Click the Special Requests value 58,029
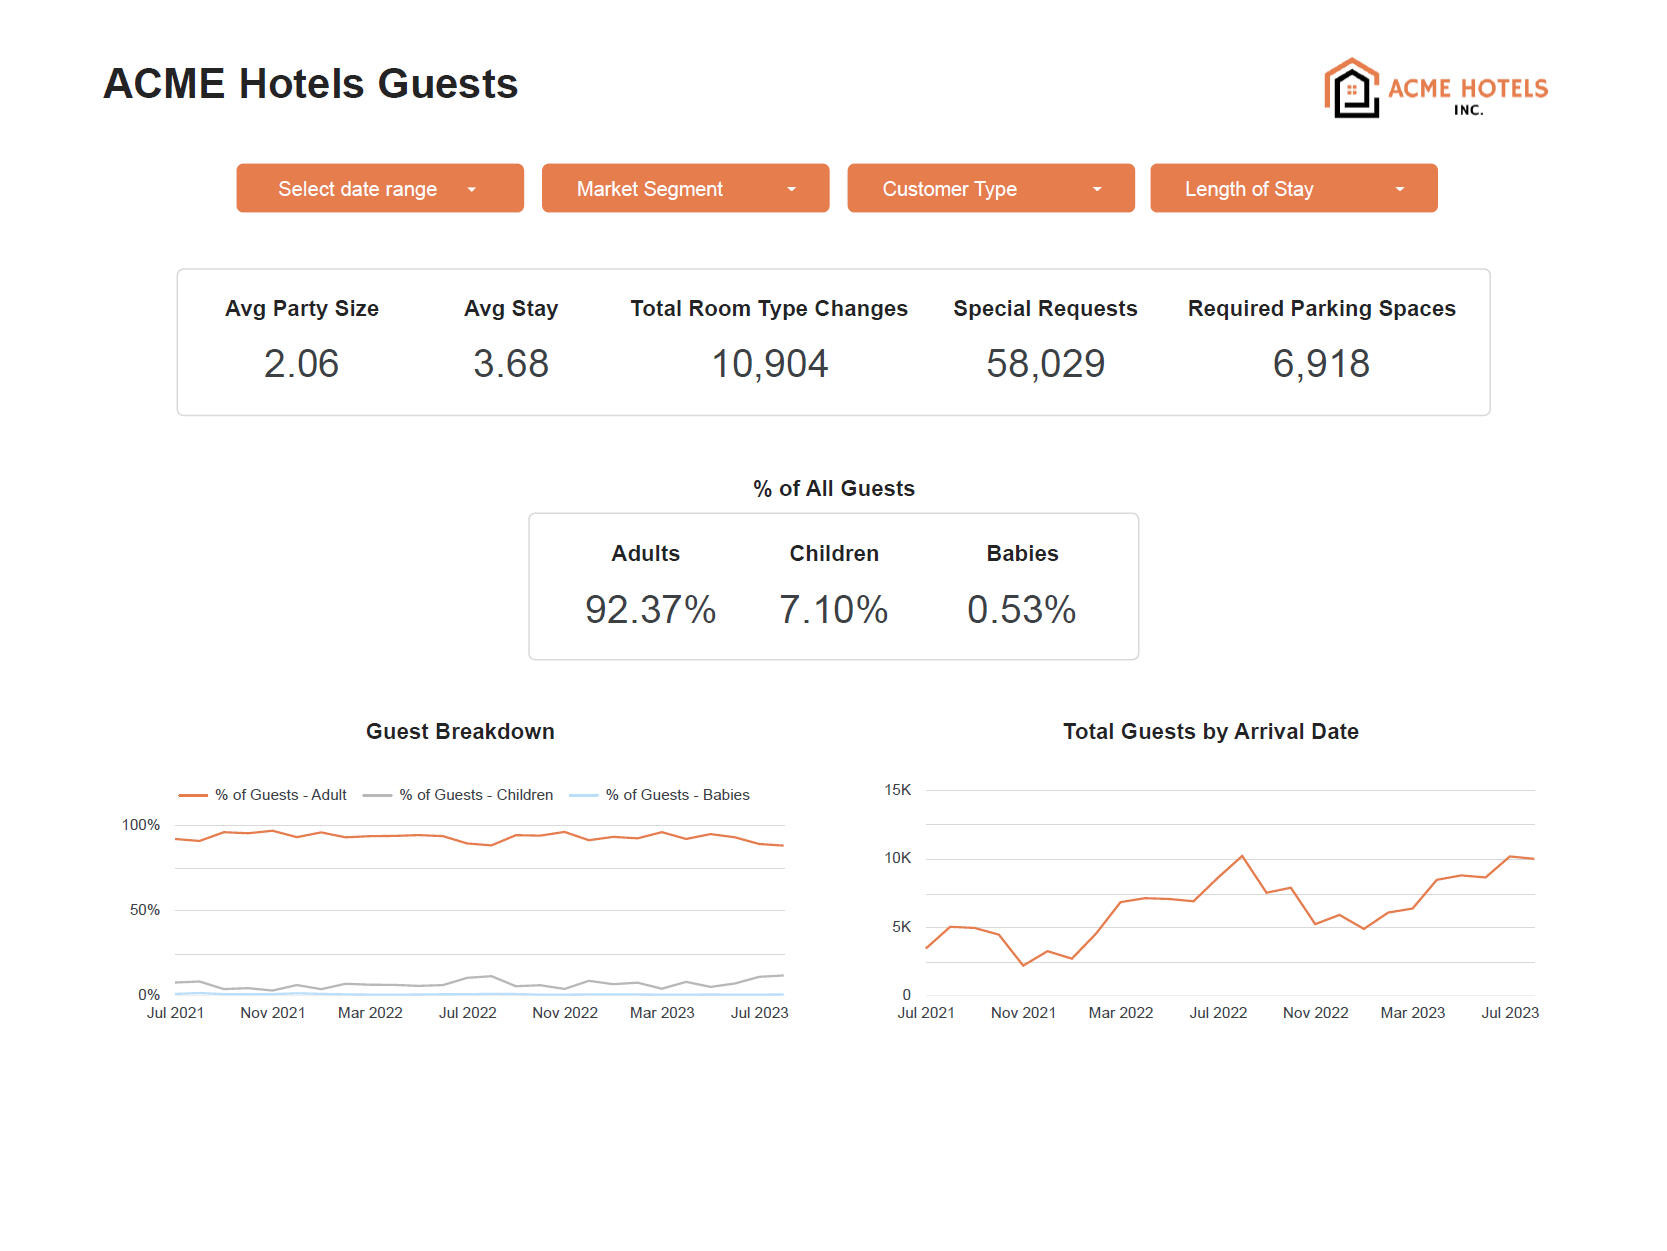This screenshot has width=1667, height=1251. (1046, 363)
